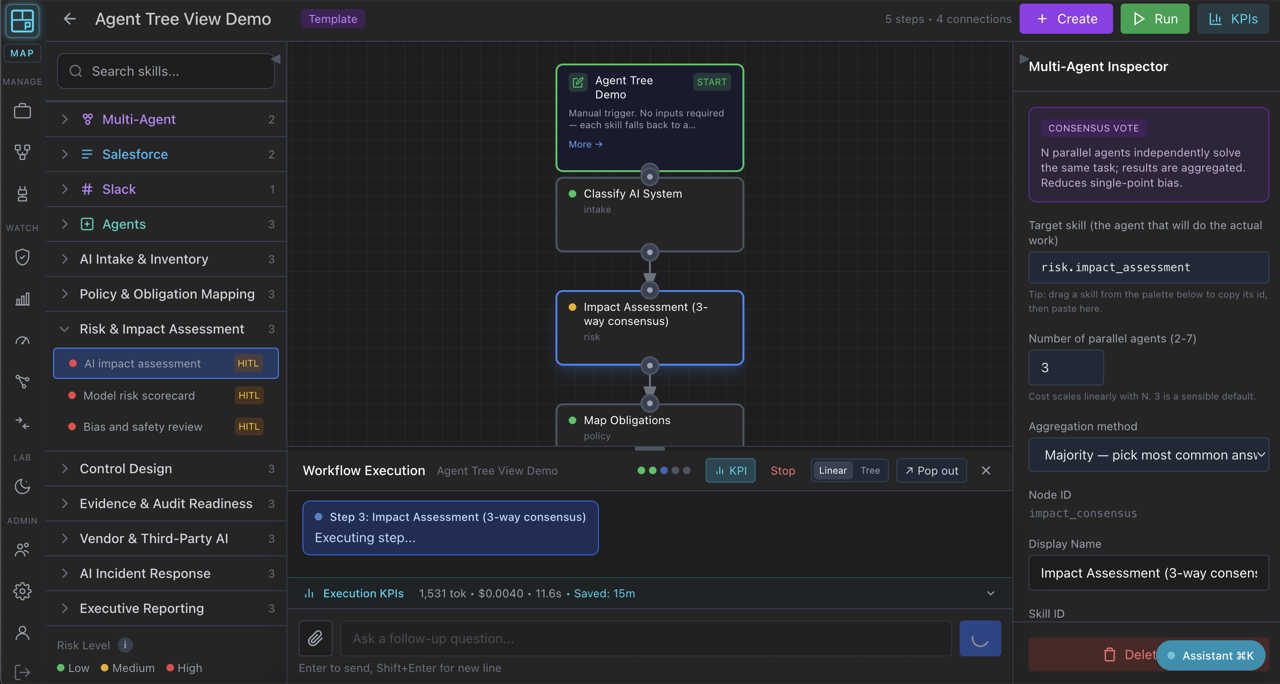
Task: Click the loading send button
Action: click(980, 638)
